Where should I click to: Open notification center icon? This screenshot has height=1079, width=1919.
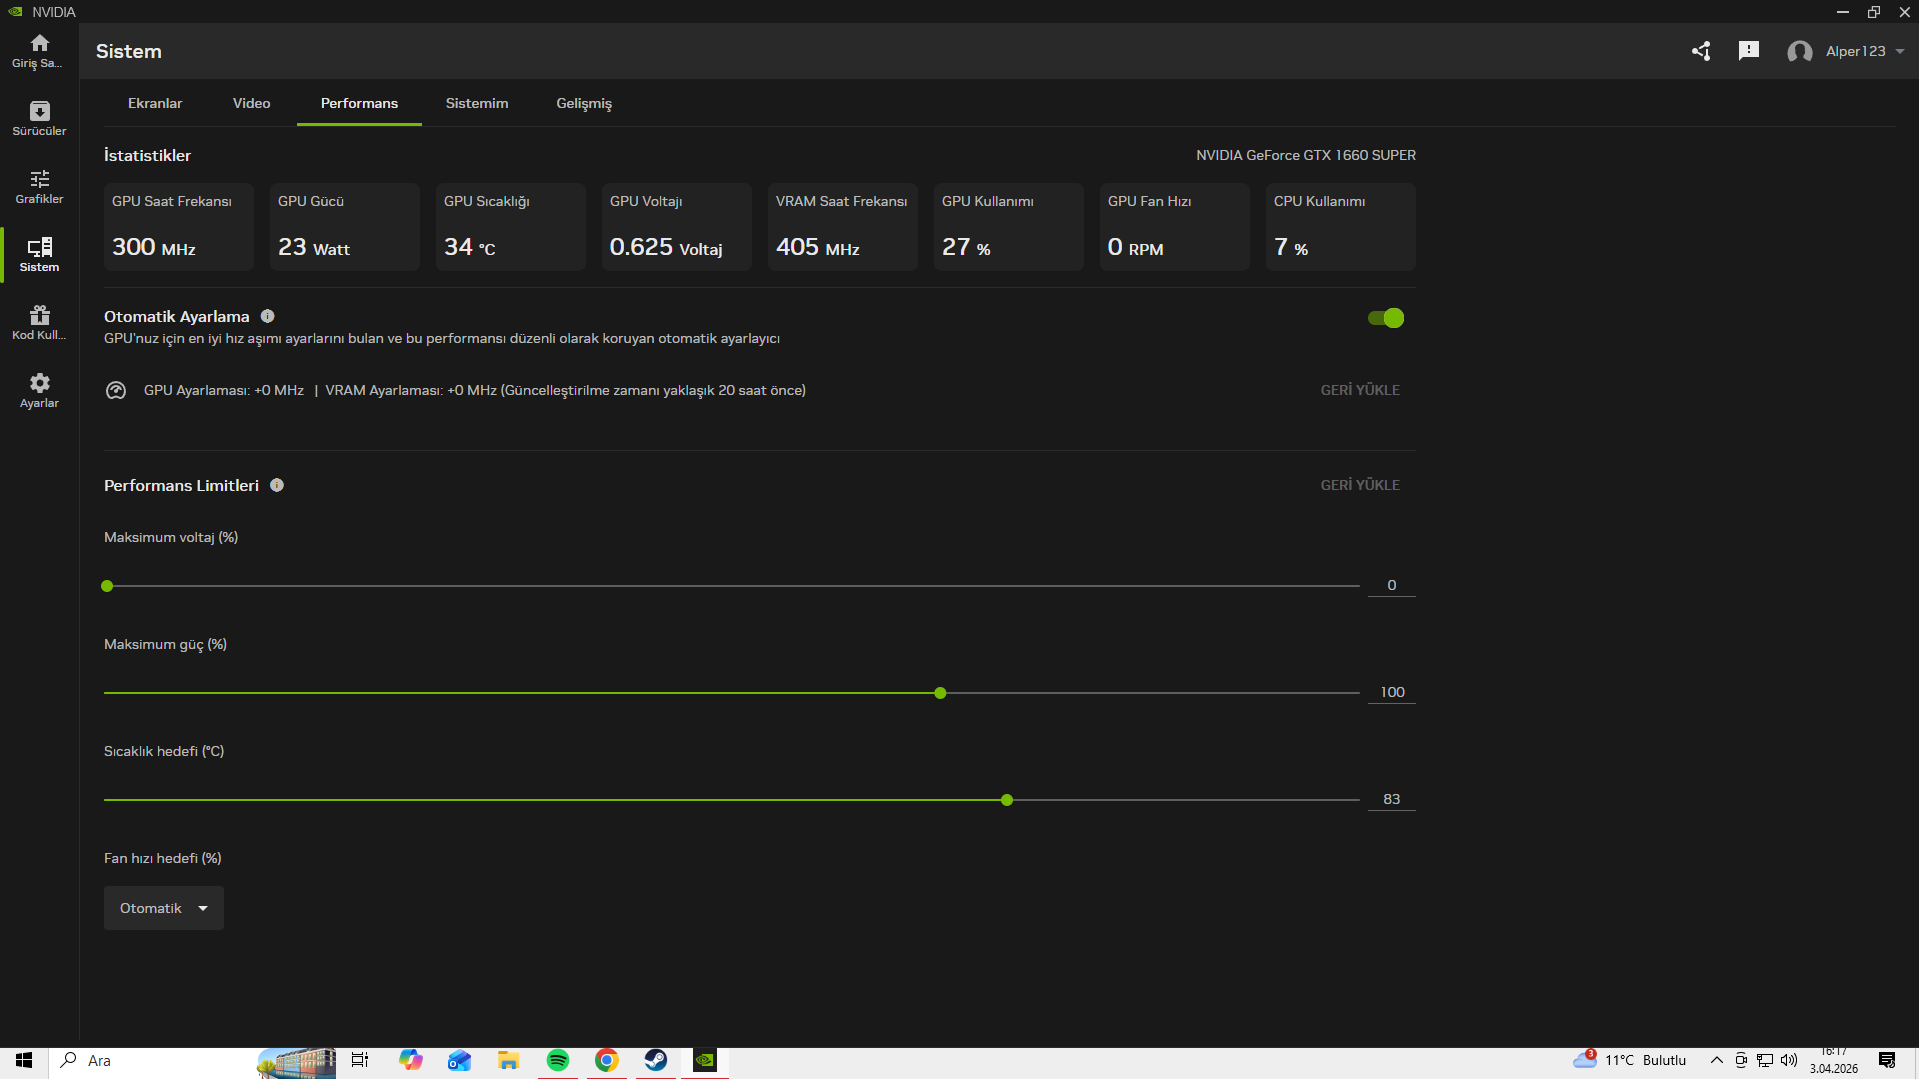pyautogui.click(x=1887, y=1061)
